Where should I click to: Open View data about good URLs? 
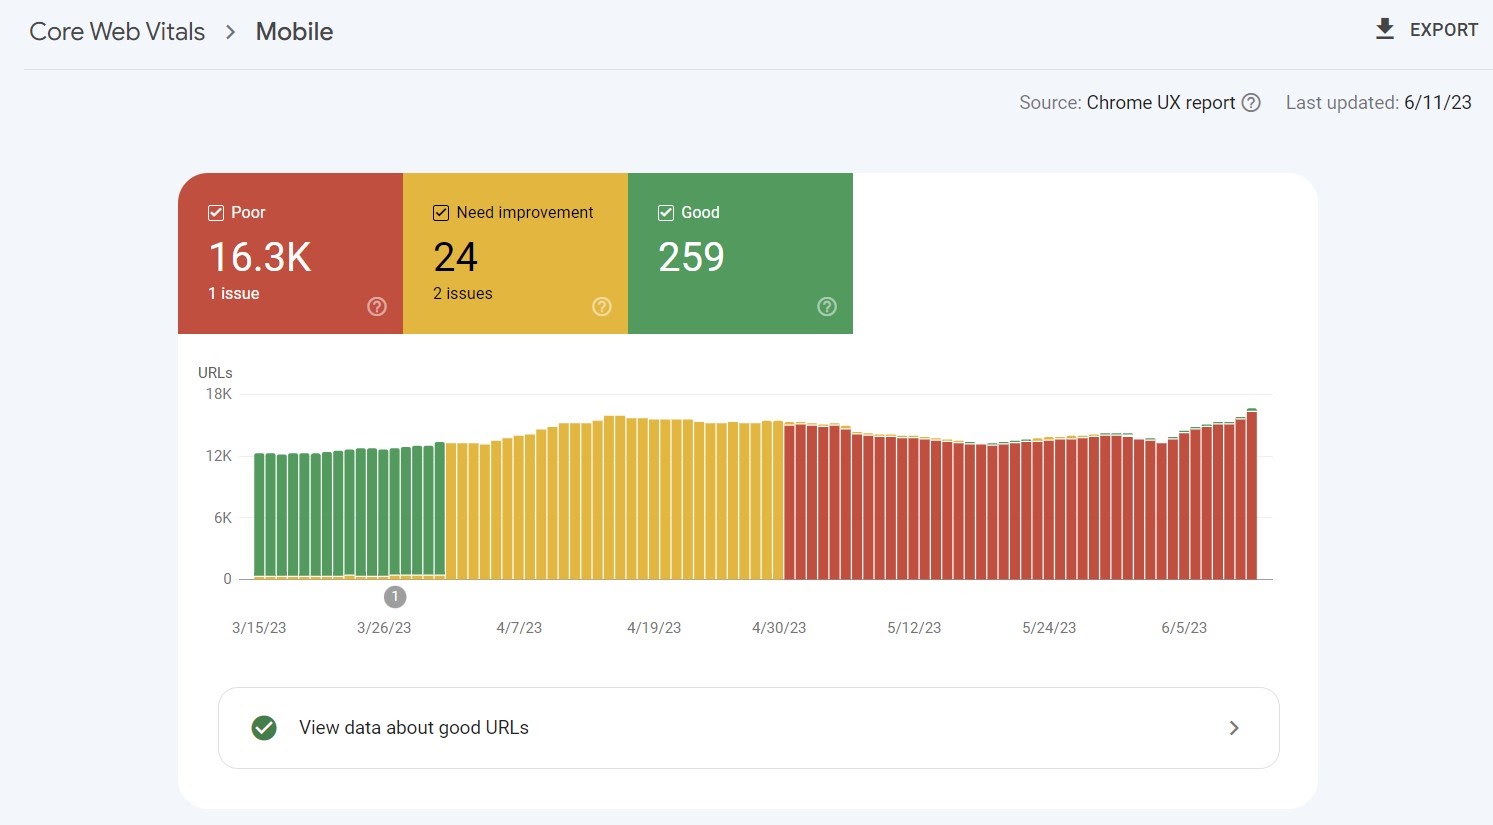coord(748,728)
